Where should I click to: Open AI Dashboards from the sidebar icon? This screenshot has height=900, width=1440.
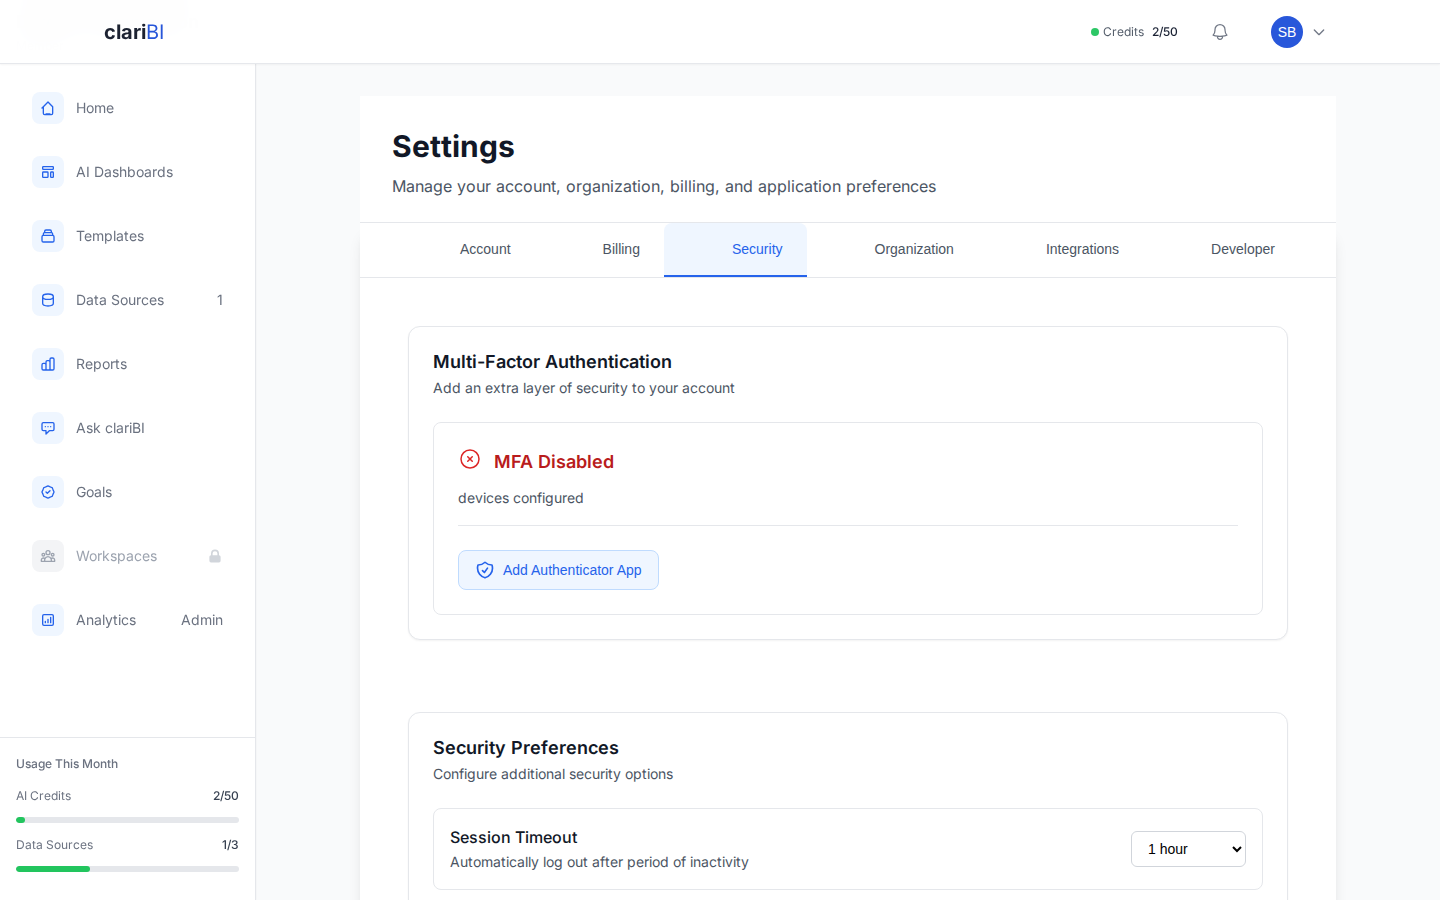(x=47, y=172)
